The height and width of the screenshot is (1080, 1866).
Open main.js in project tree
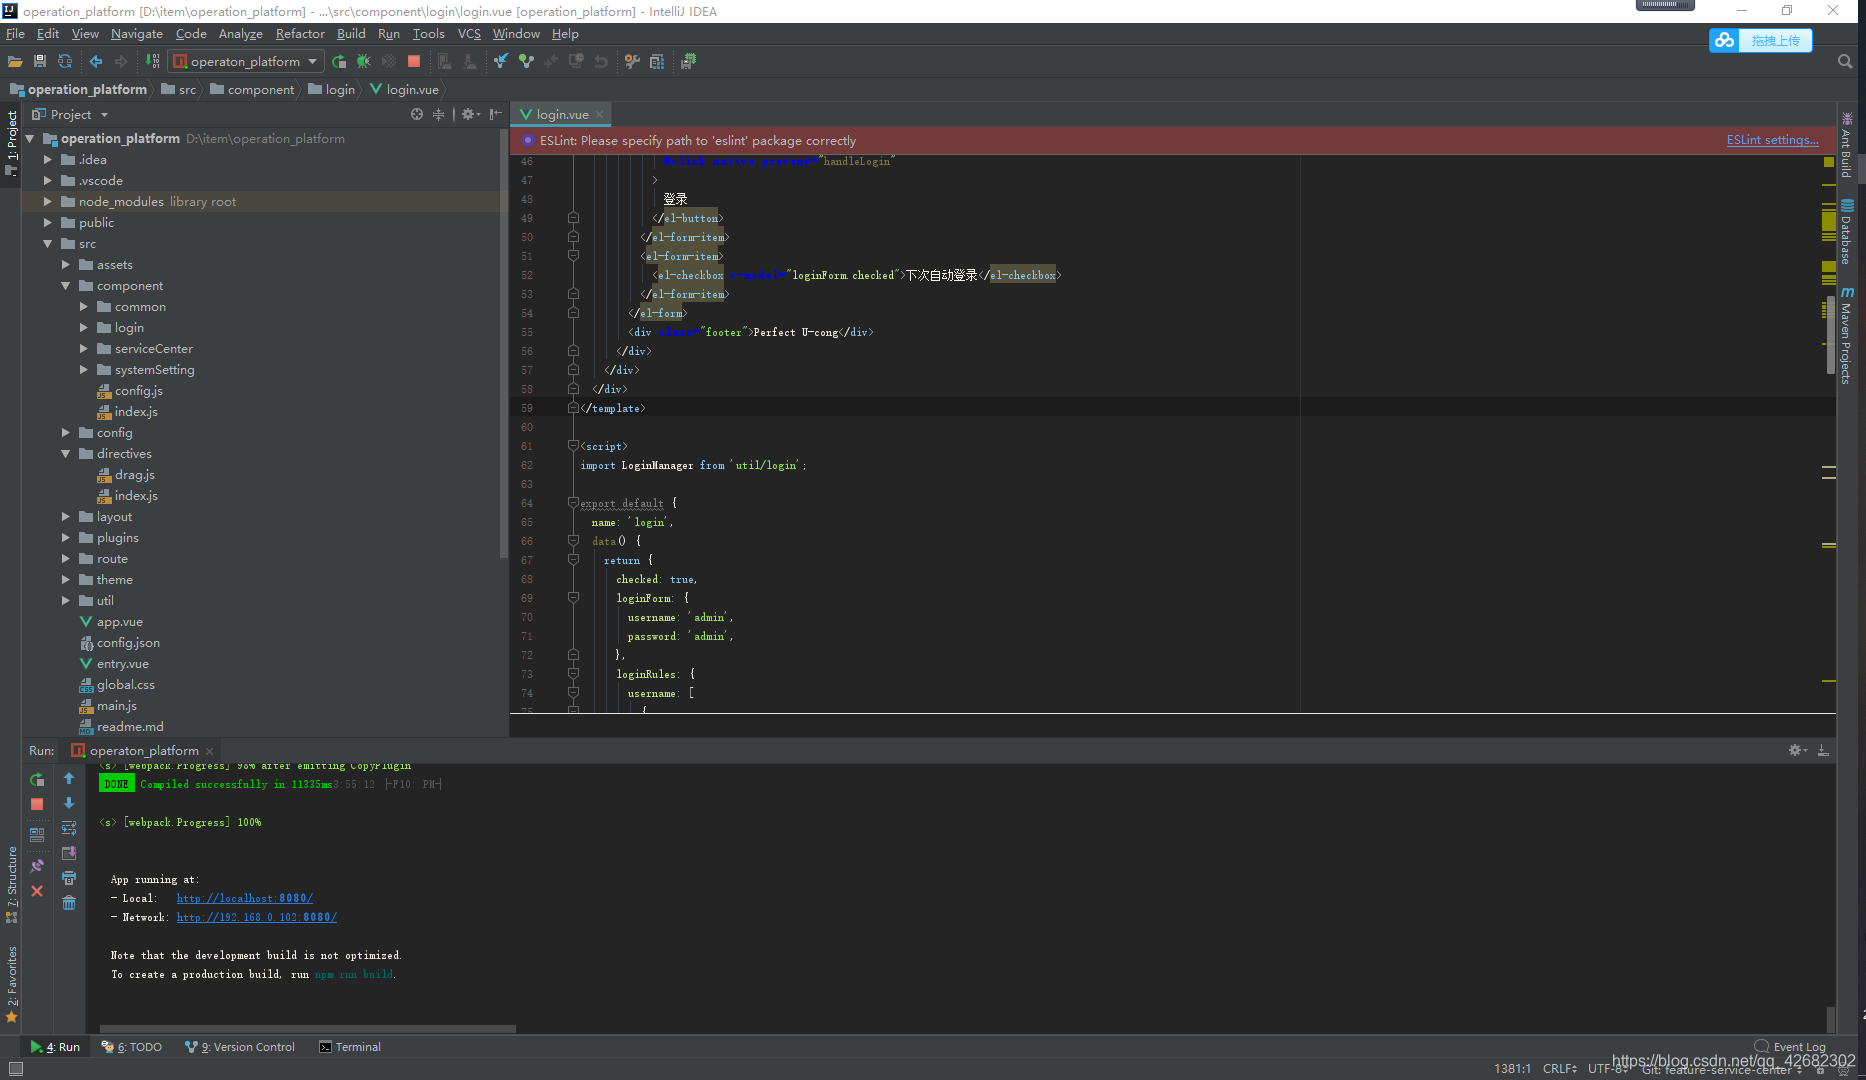pyautogui.click(x=117, y=705)
